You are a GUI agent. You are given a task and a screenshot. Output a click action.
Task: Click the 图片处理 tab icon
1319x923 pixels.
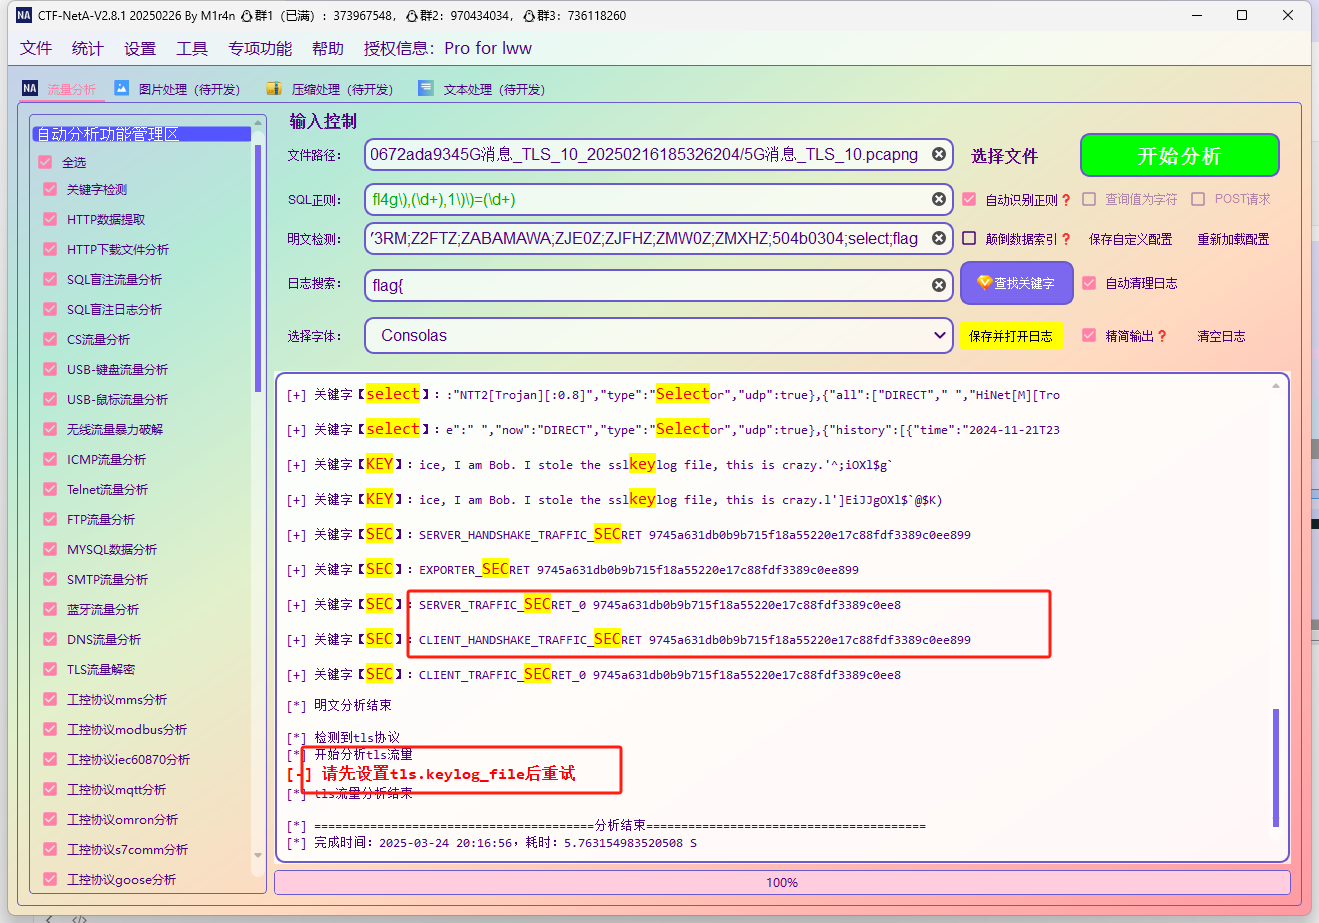pos(122,88)
